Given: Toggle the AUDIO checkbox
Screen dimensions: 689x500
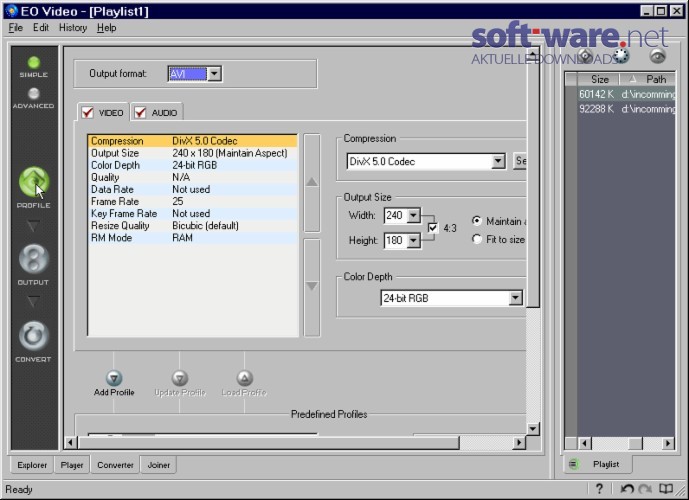Looking at the screenshot, I should pos(140,112).
